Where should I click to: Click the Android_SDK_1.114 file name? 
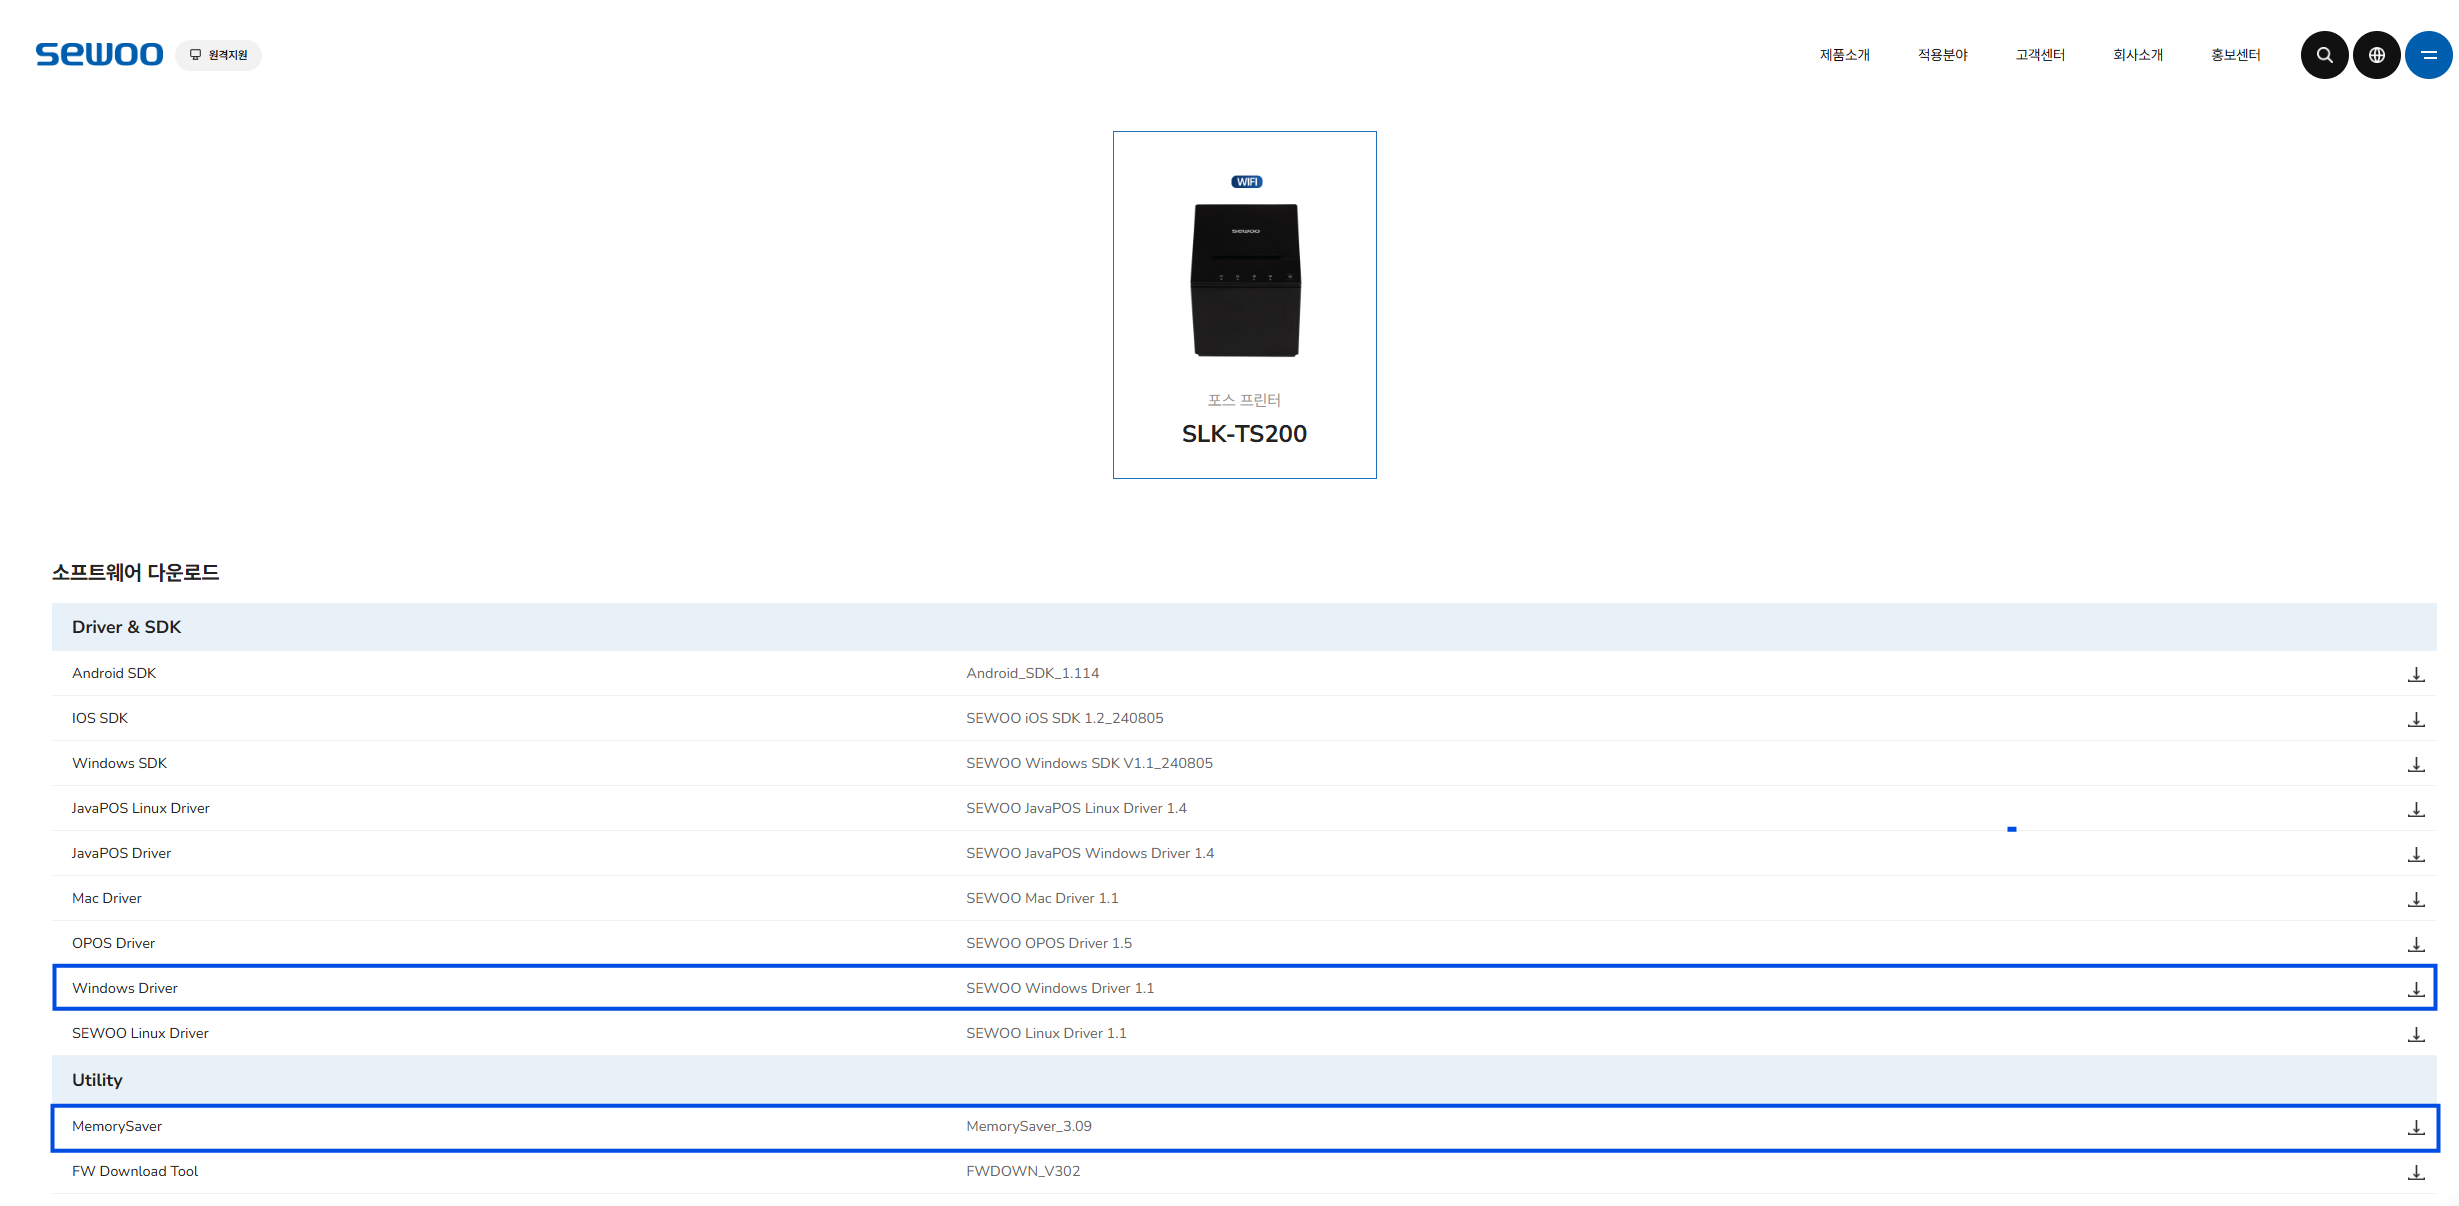pos(1032,673)
